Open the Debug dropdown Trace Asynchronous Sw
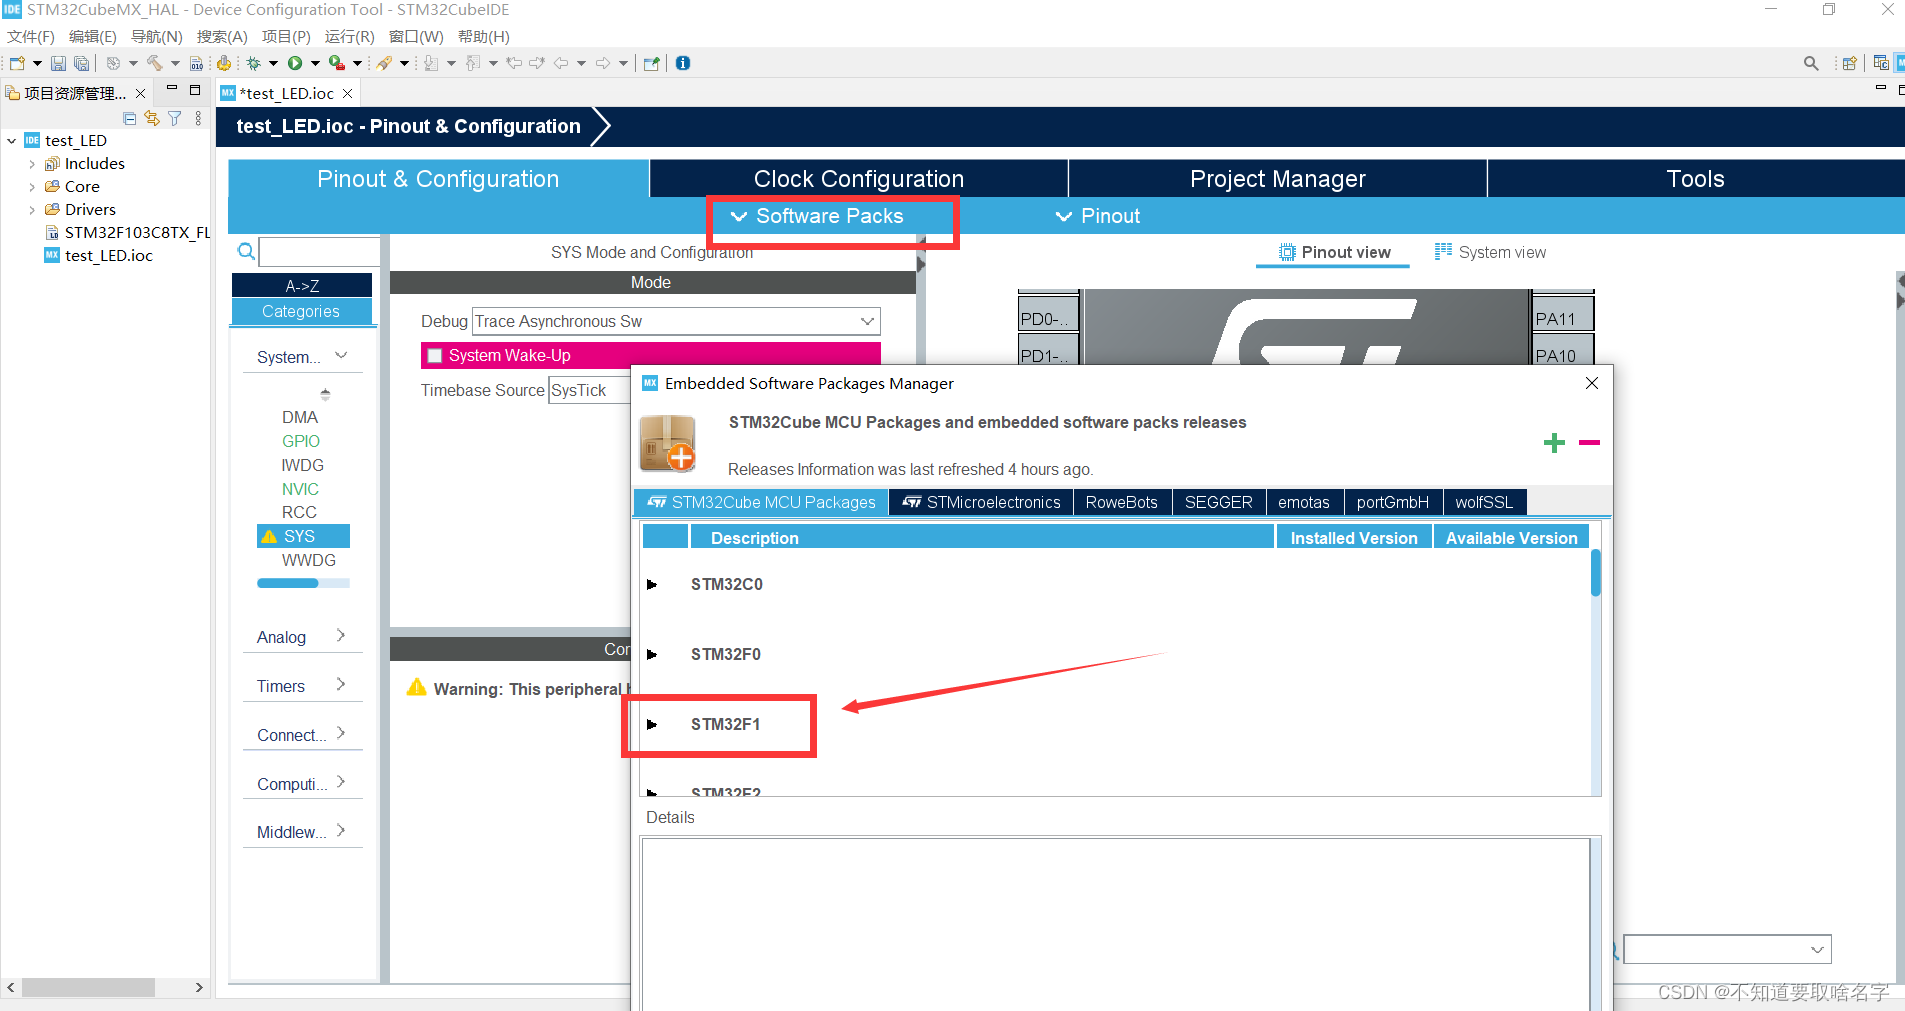The image size is (1905, 1011). 676,321
